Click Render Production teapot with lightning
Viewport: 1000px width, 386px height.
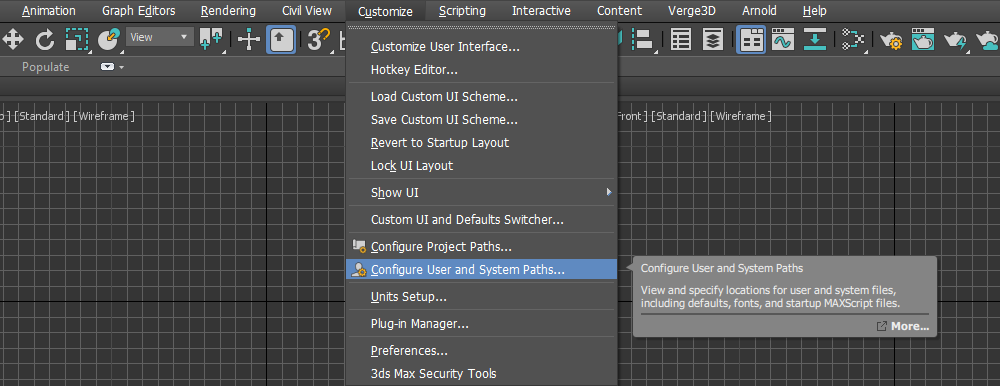[955, 40]
